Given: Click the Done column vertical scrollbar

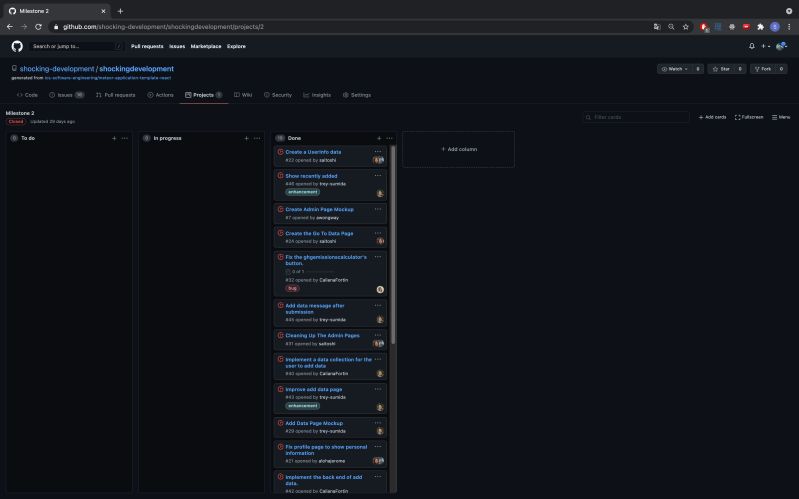Looking at the screenshot, I should 393,245.
